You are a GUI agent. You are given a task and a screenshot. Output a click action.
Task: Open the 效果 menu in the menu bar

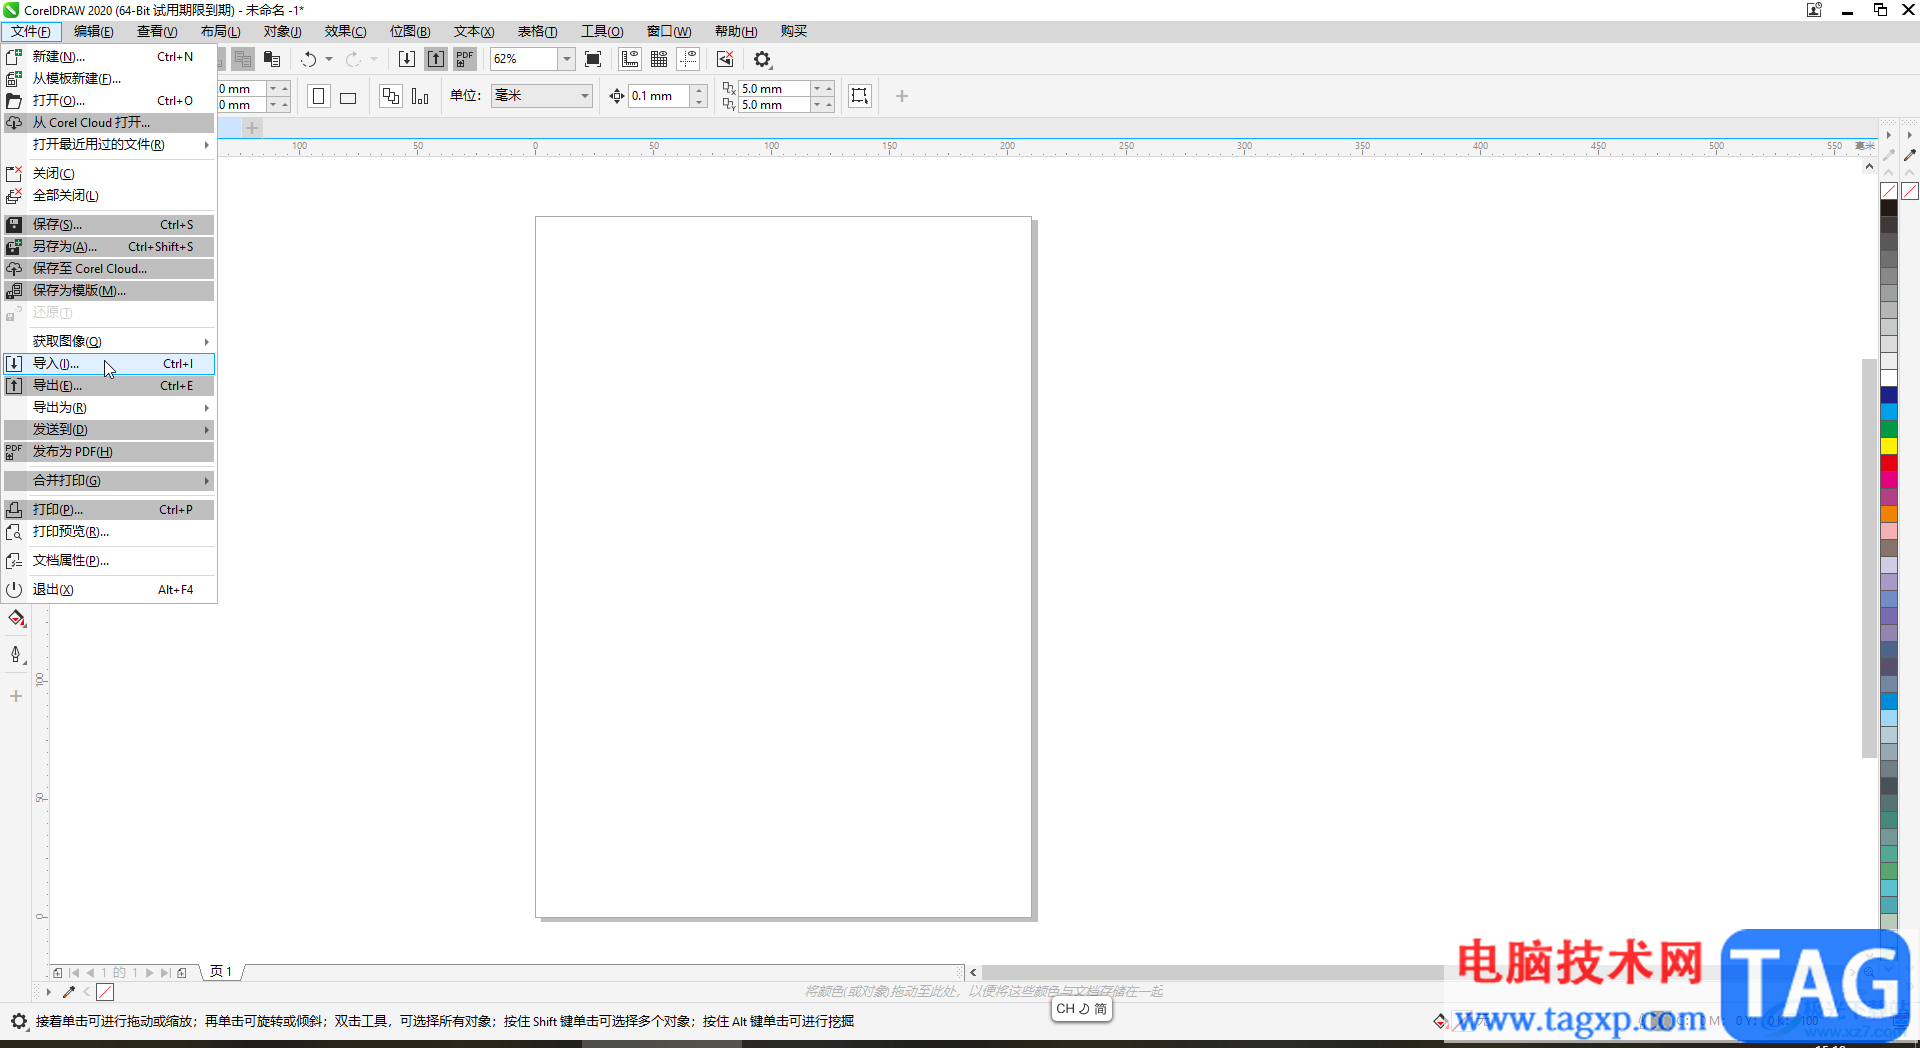pyautogui.click(x=345, y=31)
